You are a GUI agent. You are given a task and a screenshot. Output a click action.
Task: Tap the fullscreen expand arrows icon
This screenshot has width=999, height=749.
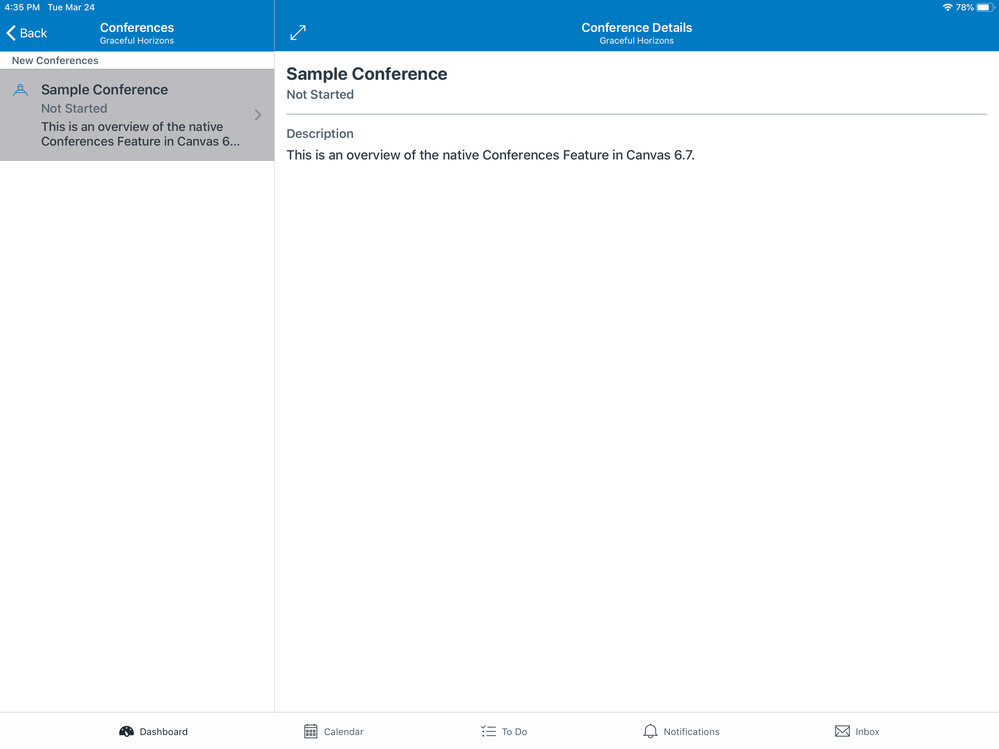click(297, 32)
